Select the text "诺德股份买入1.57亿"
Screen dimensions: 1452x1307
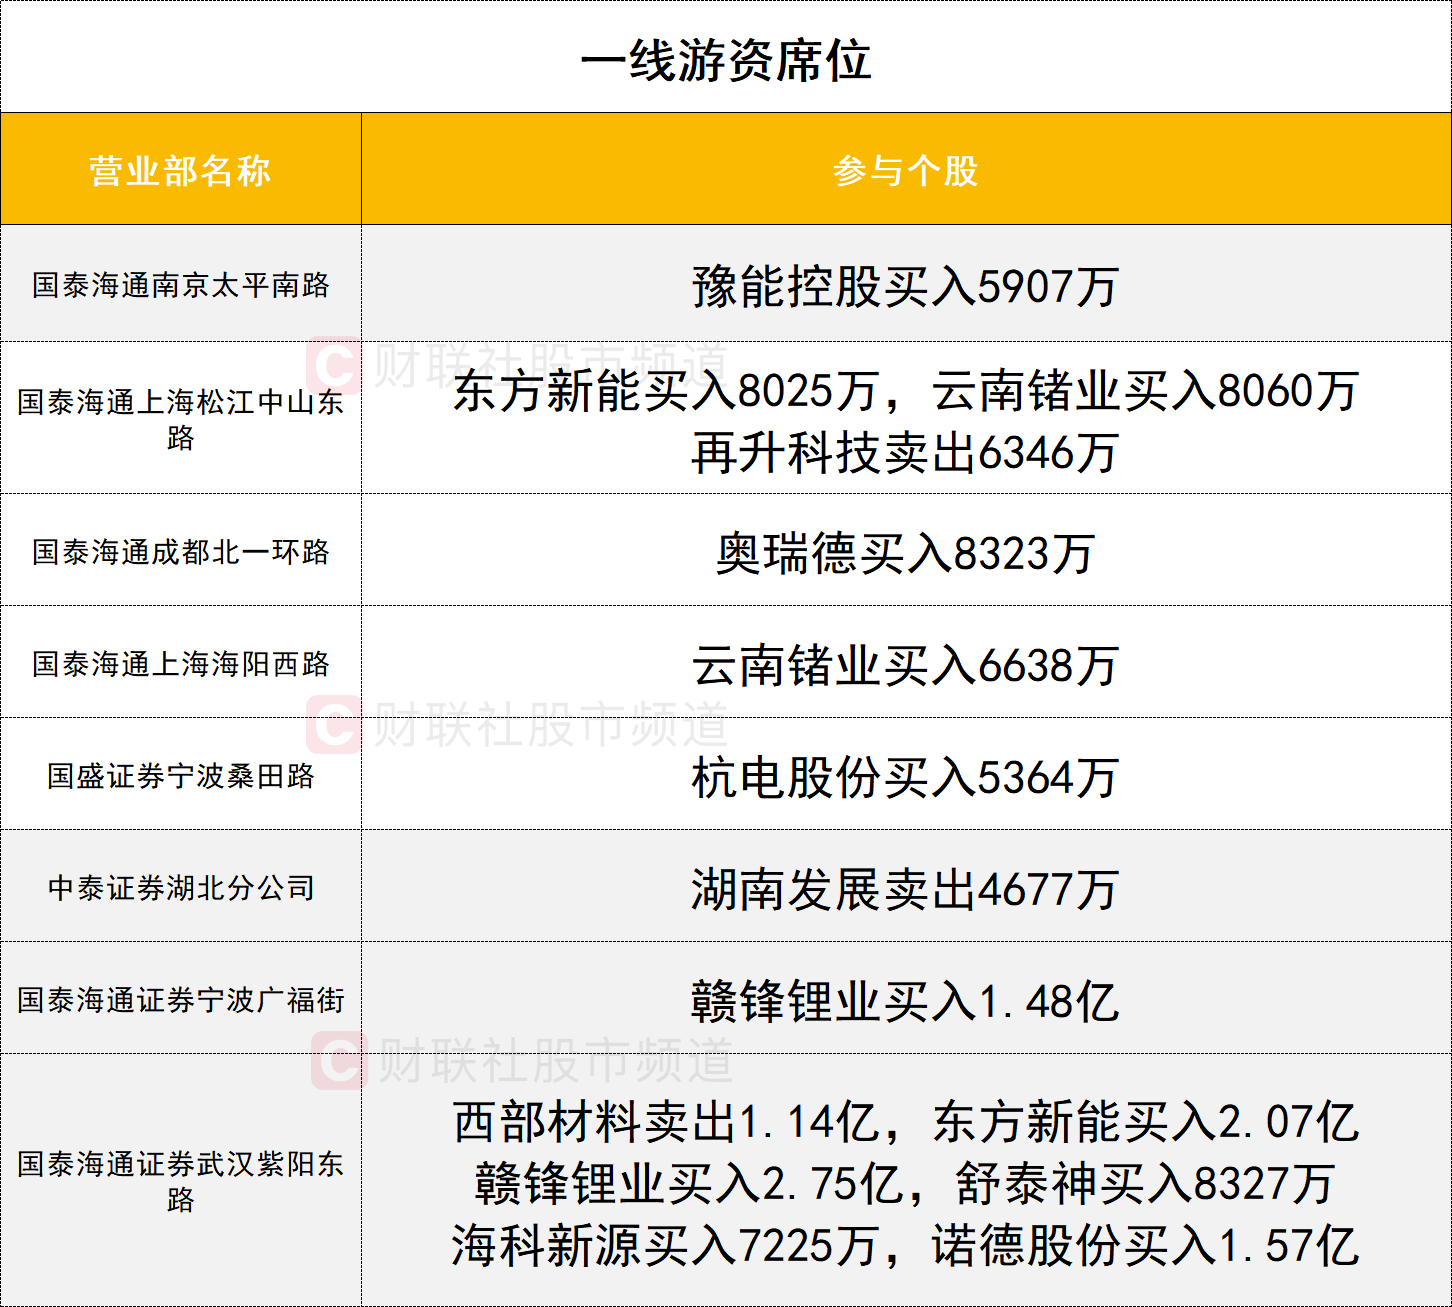[x=1146, y=1246]
